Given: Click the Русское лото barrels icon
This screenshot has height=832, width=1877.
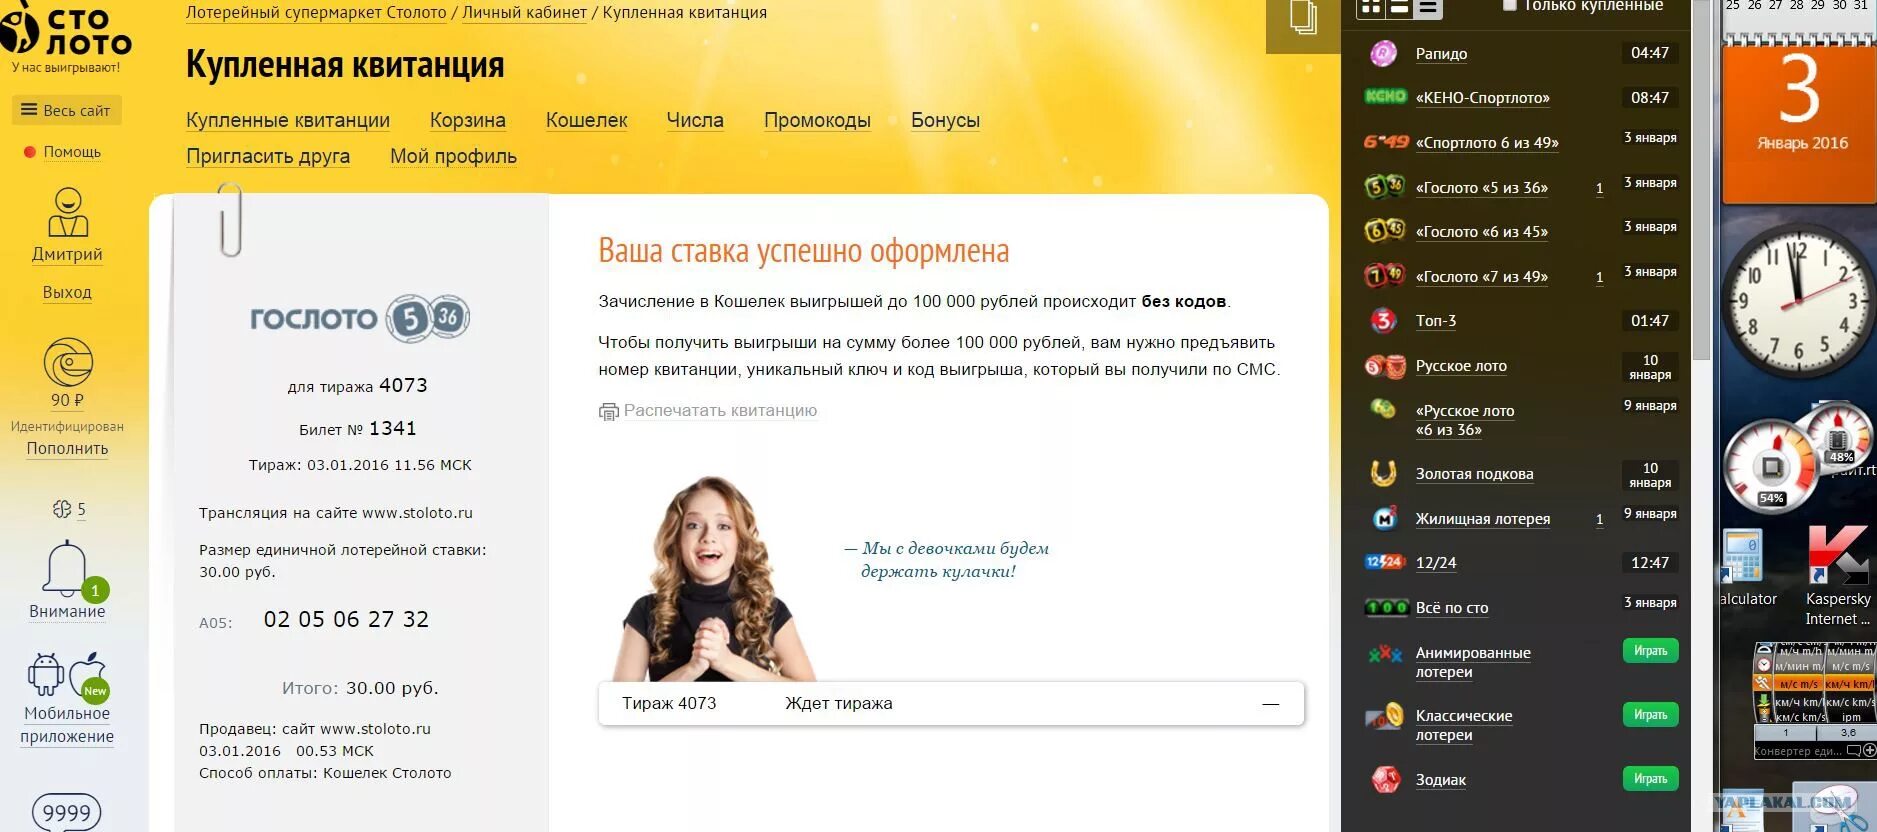Looking at the screenshot, I should tap(1385, 366).
